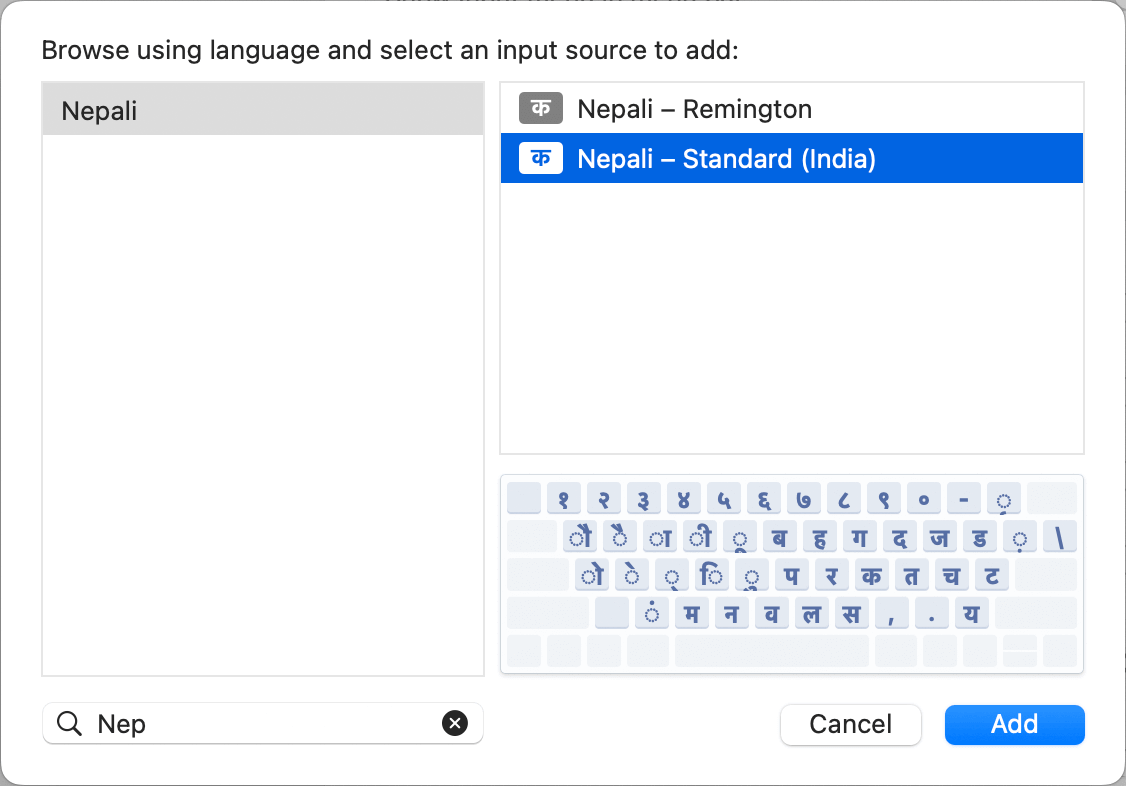The height and width of the screenshot is (786, 1126).
Task: Click the Nepali – Standard (India) keyboard icon
Action: coord(541,158)
